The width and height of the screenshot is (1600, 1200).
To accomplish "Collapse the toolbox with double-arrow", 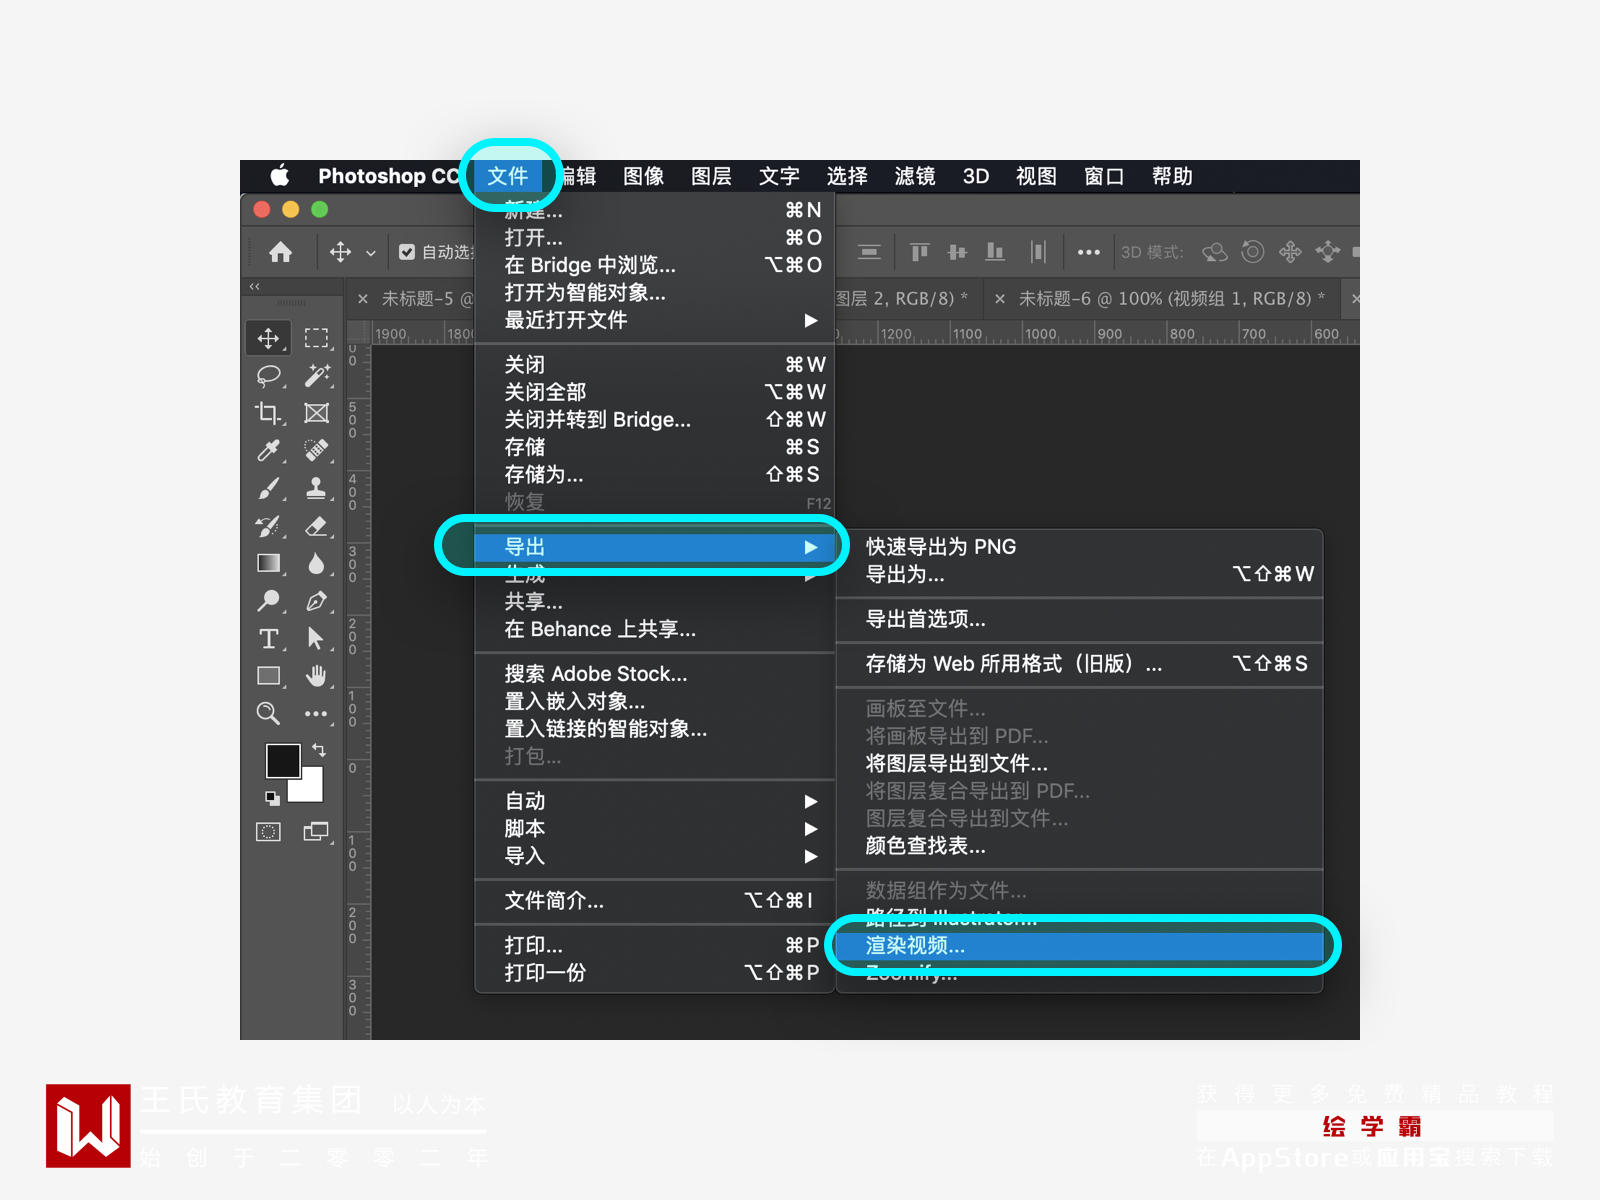I will pos(255,286).
